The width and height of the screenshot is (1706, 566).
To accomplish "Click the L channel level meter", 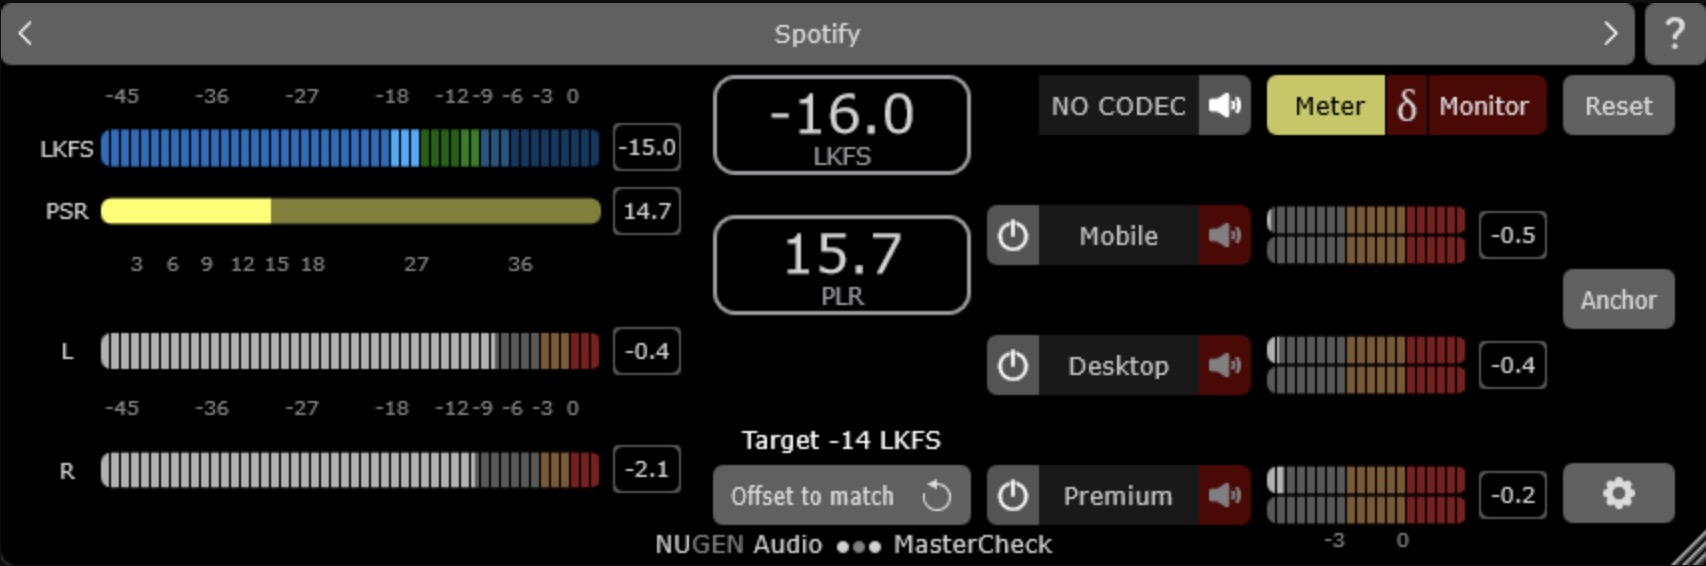I will [350, 351].
